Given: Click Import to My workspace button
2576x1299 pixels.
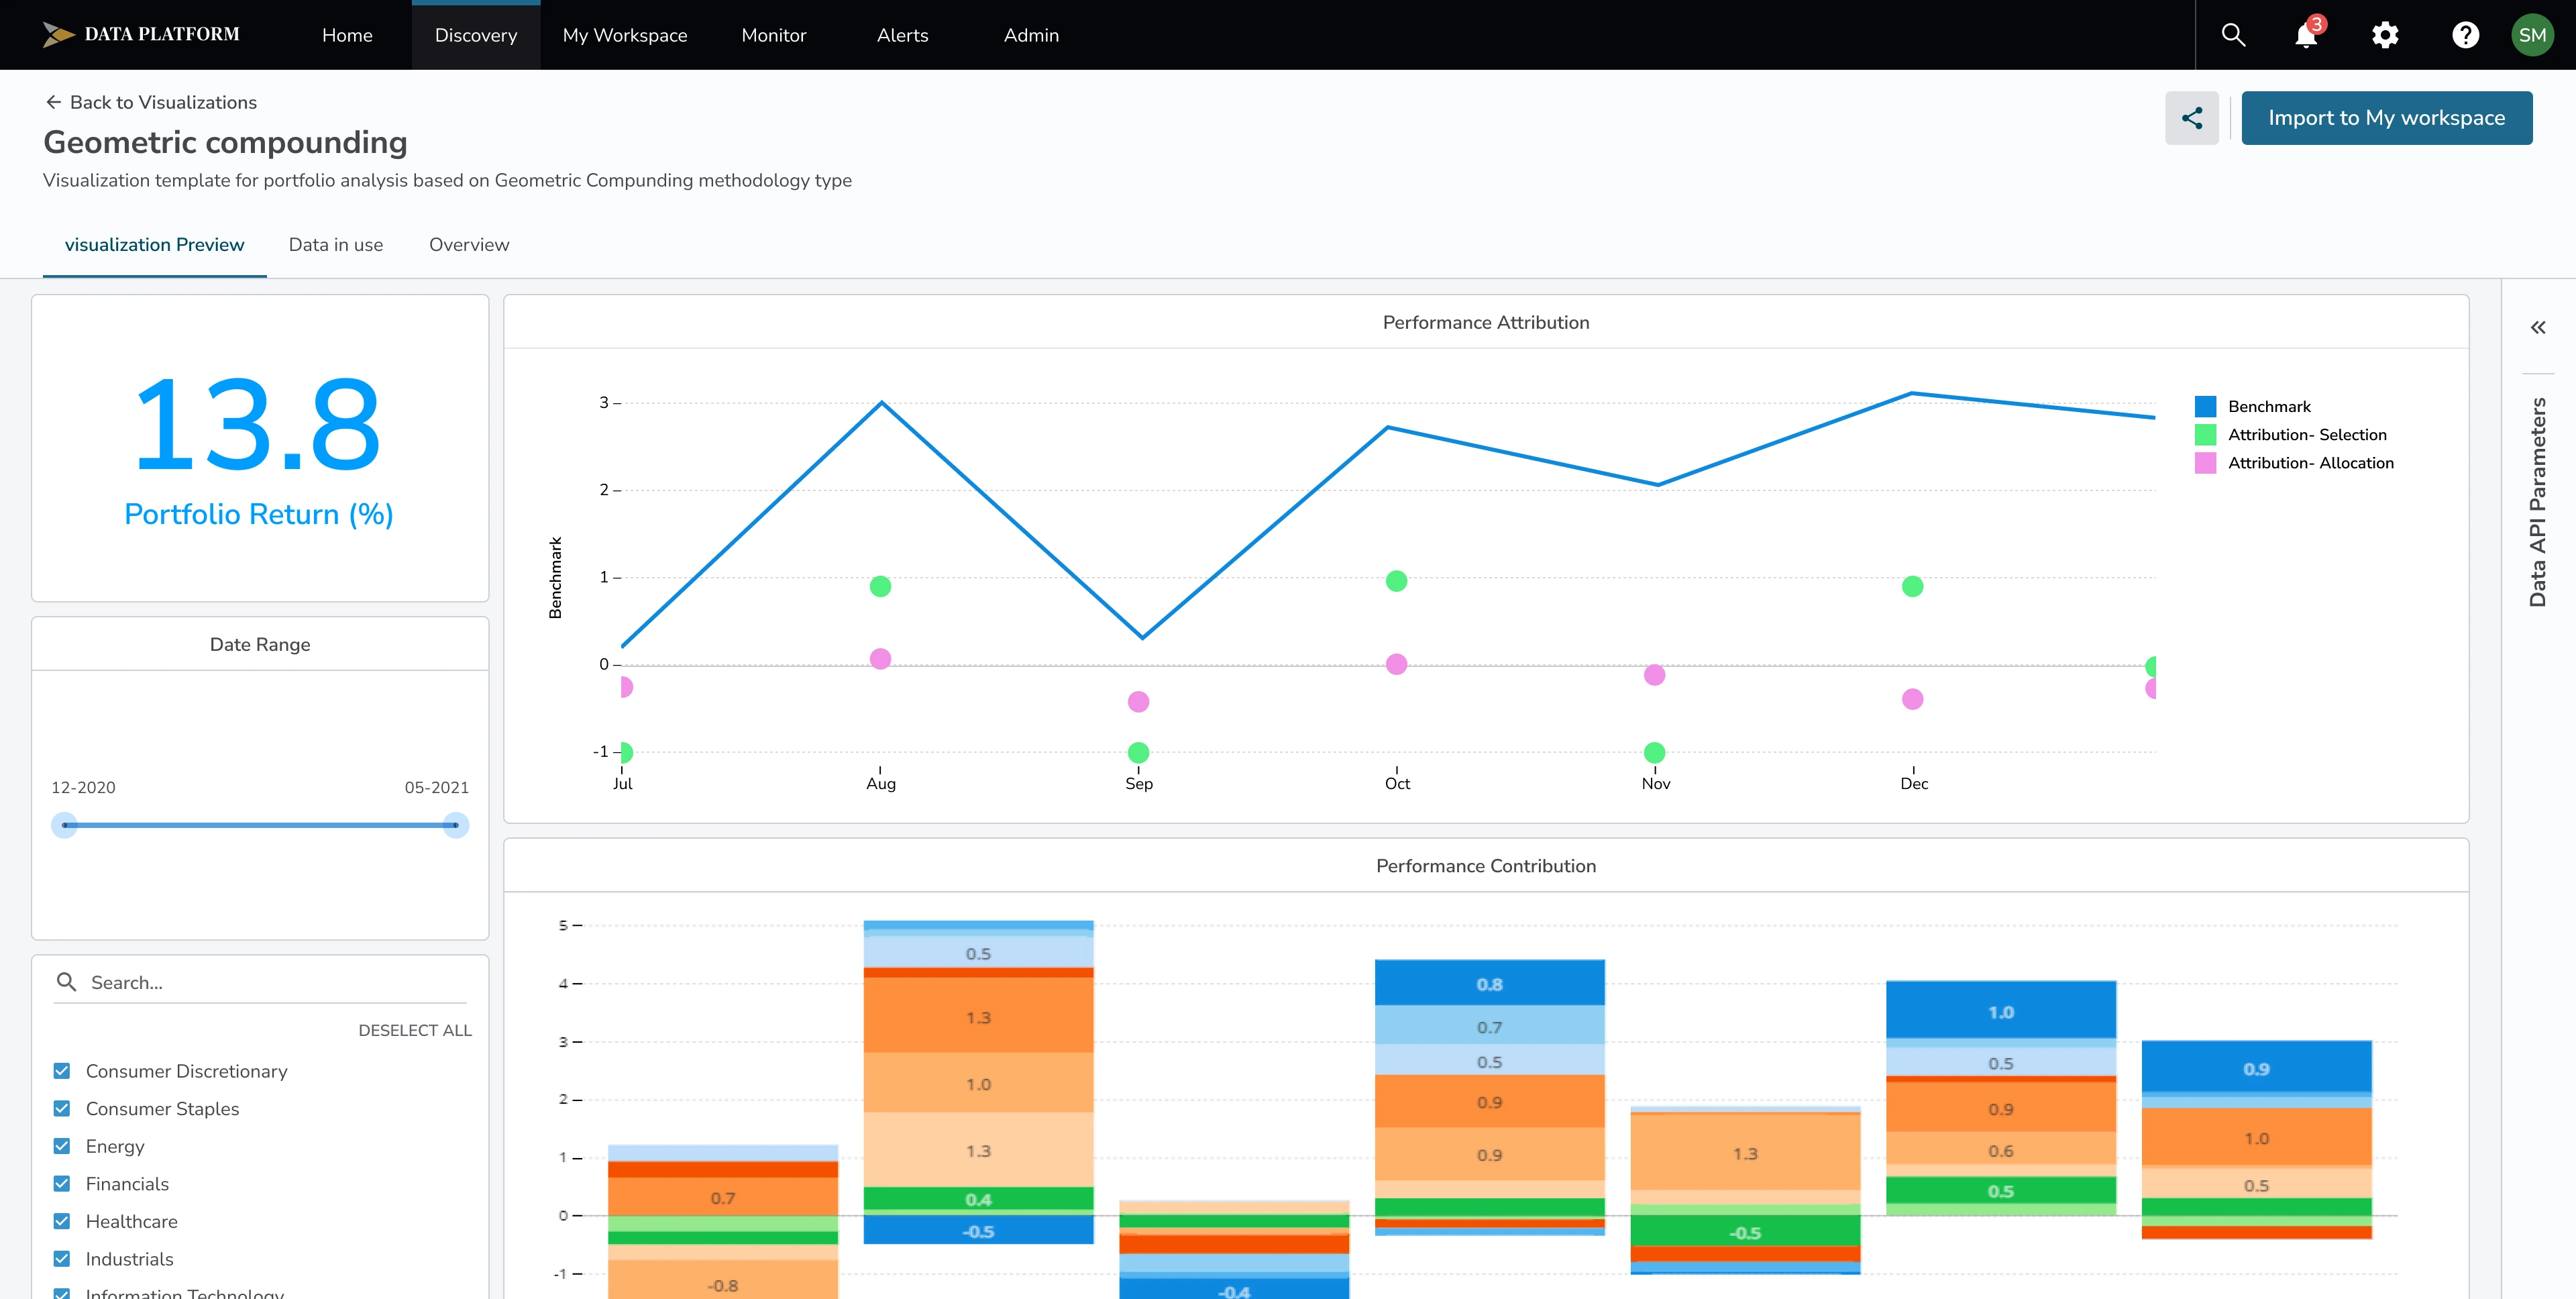Looking at the screenshot, I should click(x=2387, y=118).
